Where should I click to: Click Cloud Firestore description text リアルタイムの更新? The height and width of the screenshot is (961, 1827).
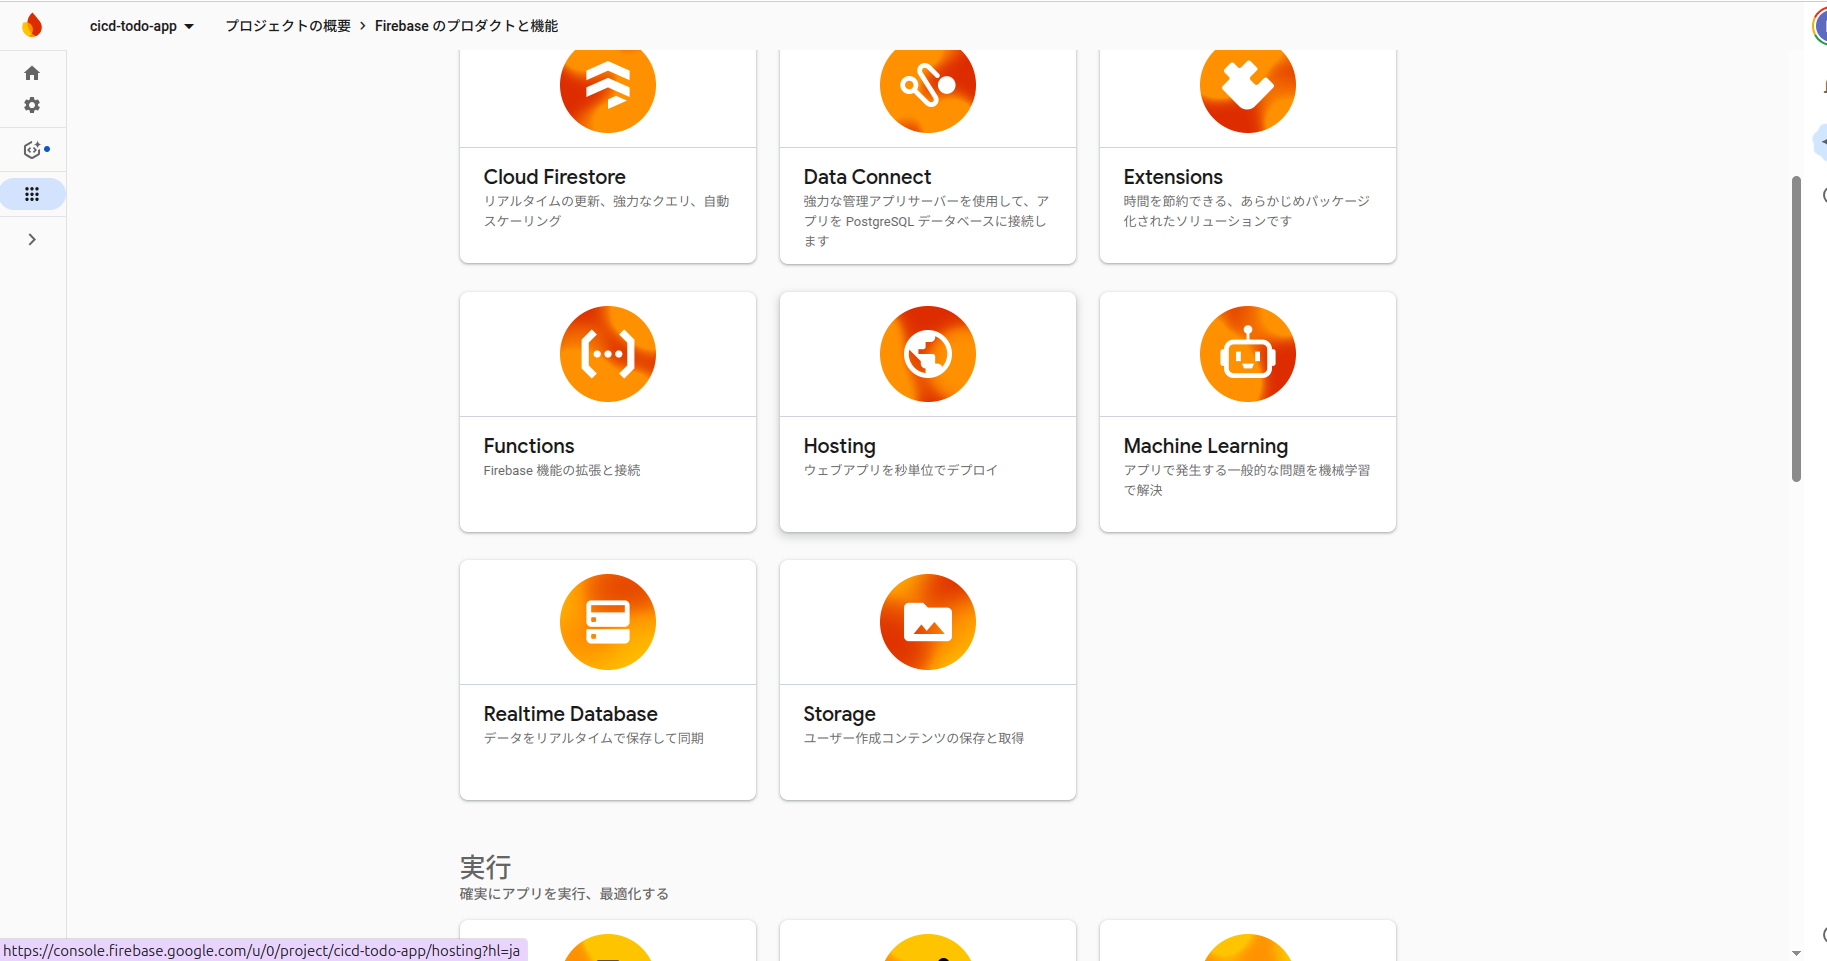click(x=607, y=211)
